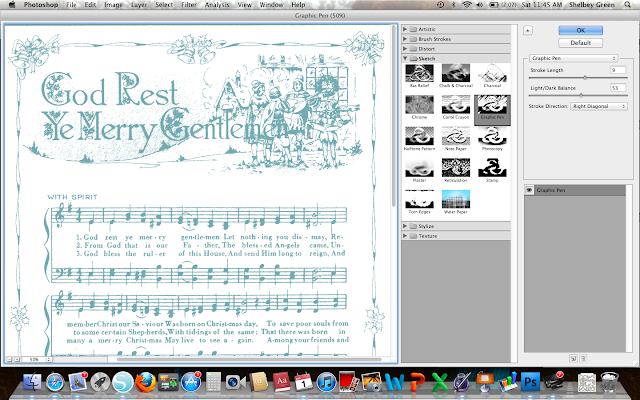Viewport: 640px width, 400px height.
Task: Open the Trash from the dock
Action: click(x=610, y=382)
